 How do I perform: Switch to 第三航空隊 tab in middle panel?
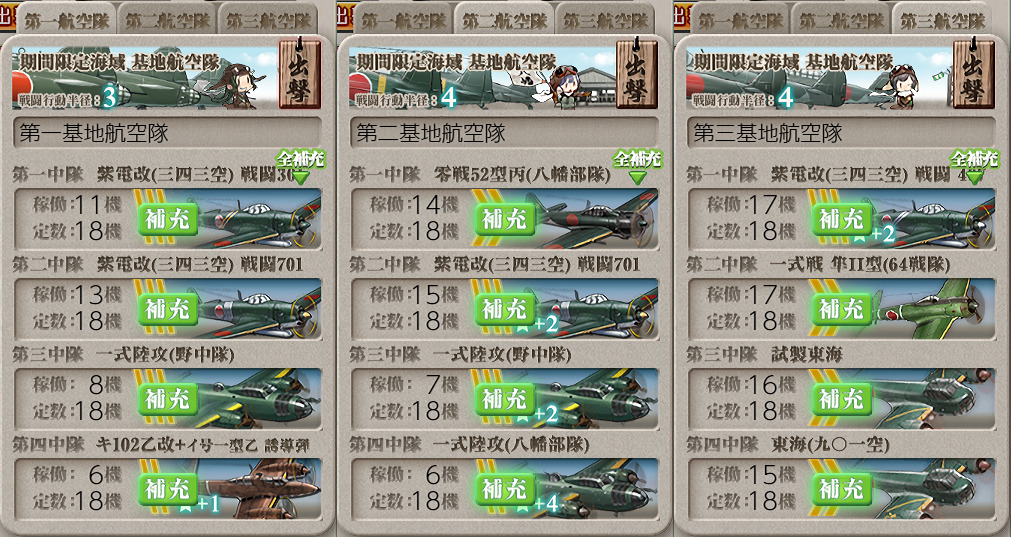tap(605, 20)
